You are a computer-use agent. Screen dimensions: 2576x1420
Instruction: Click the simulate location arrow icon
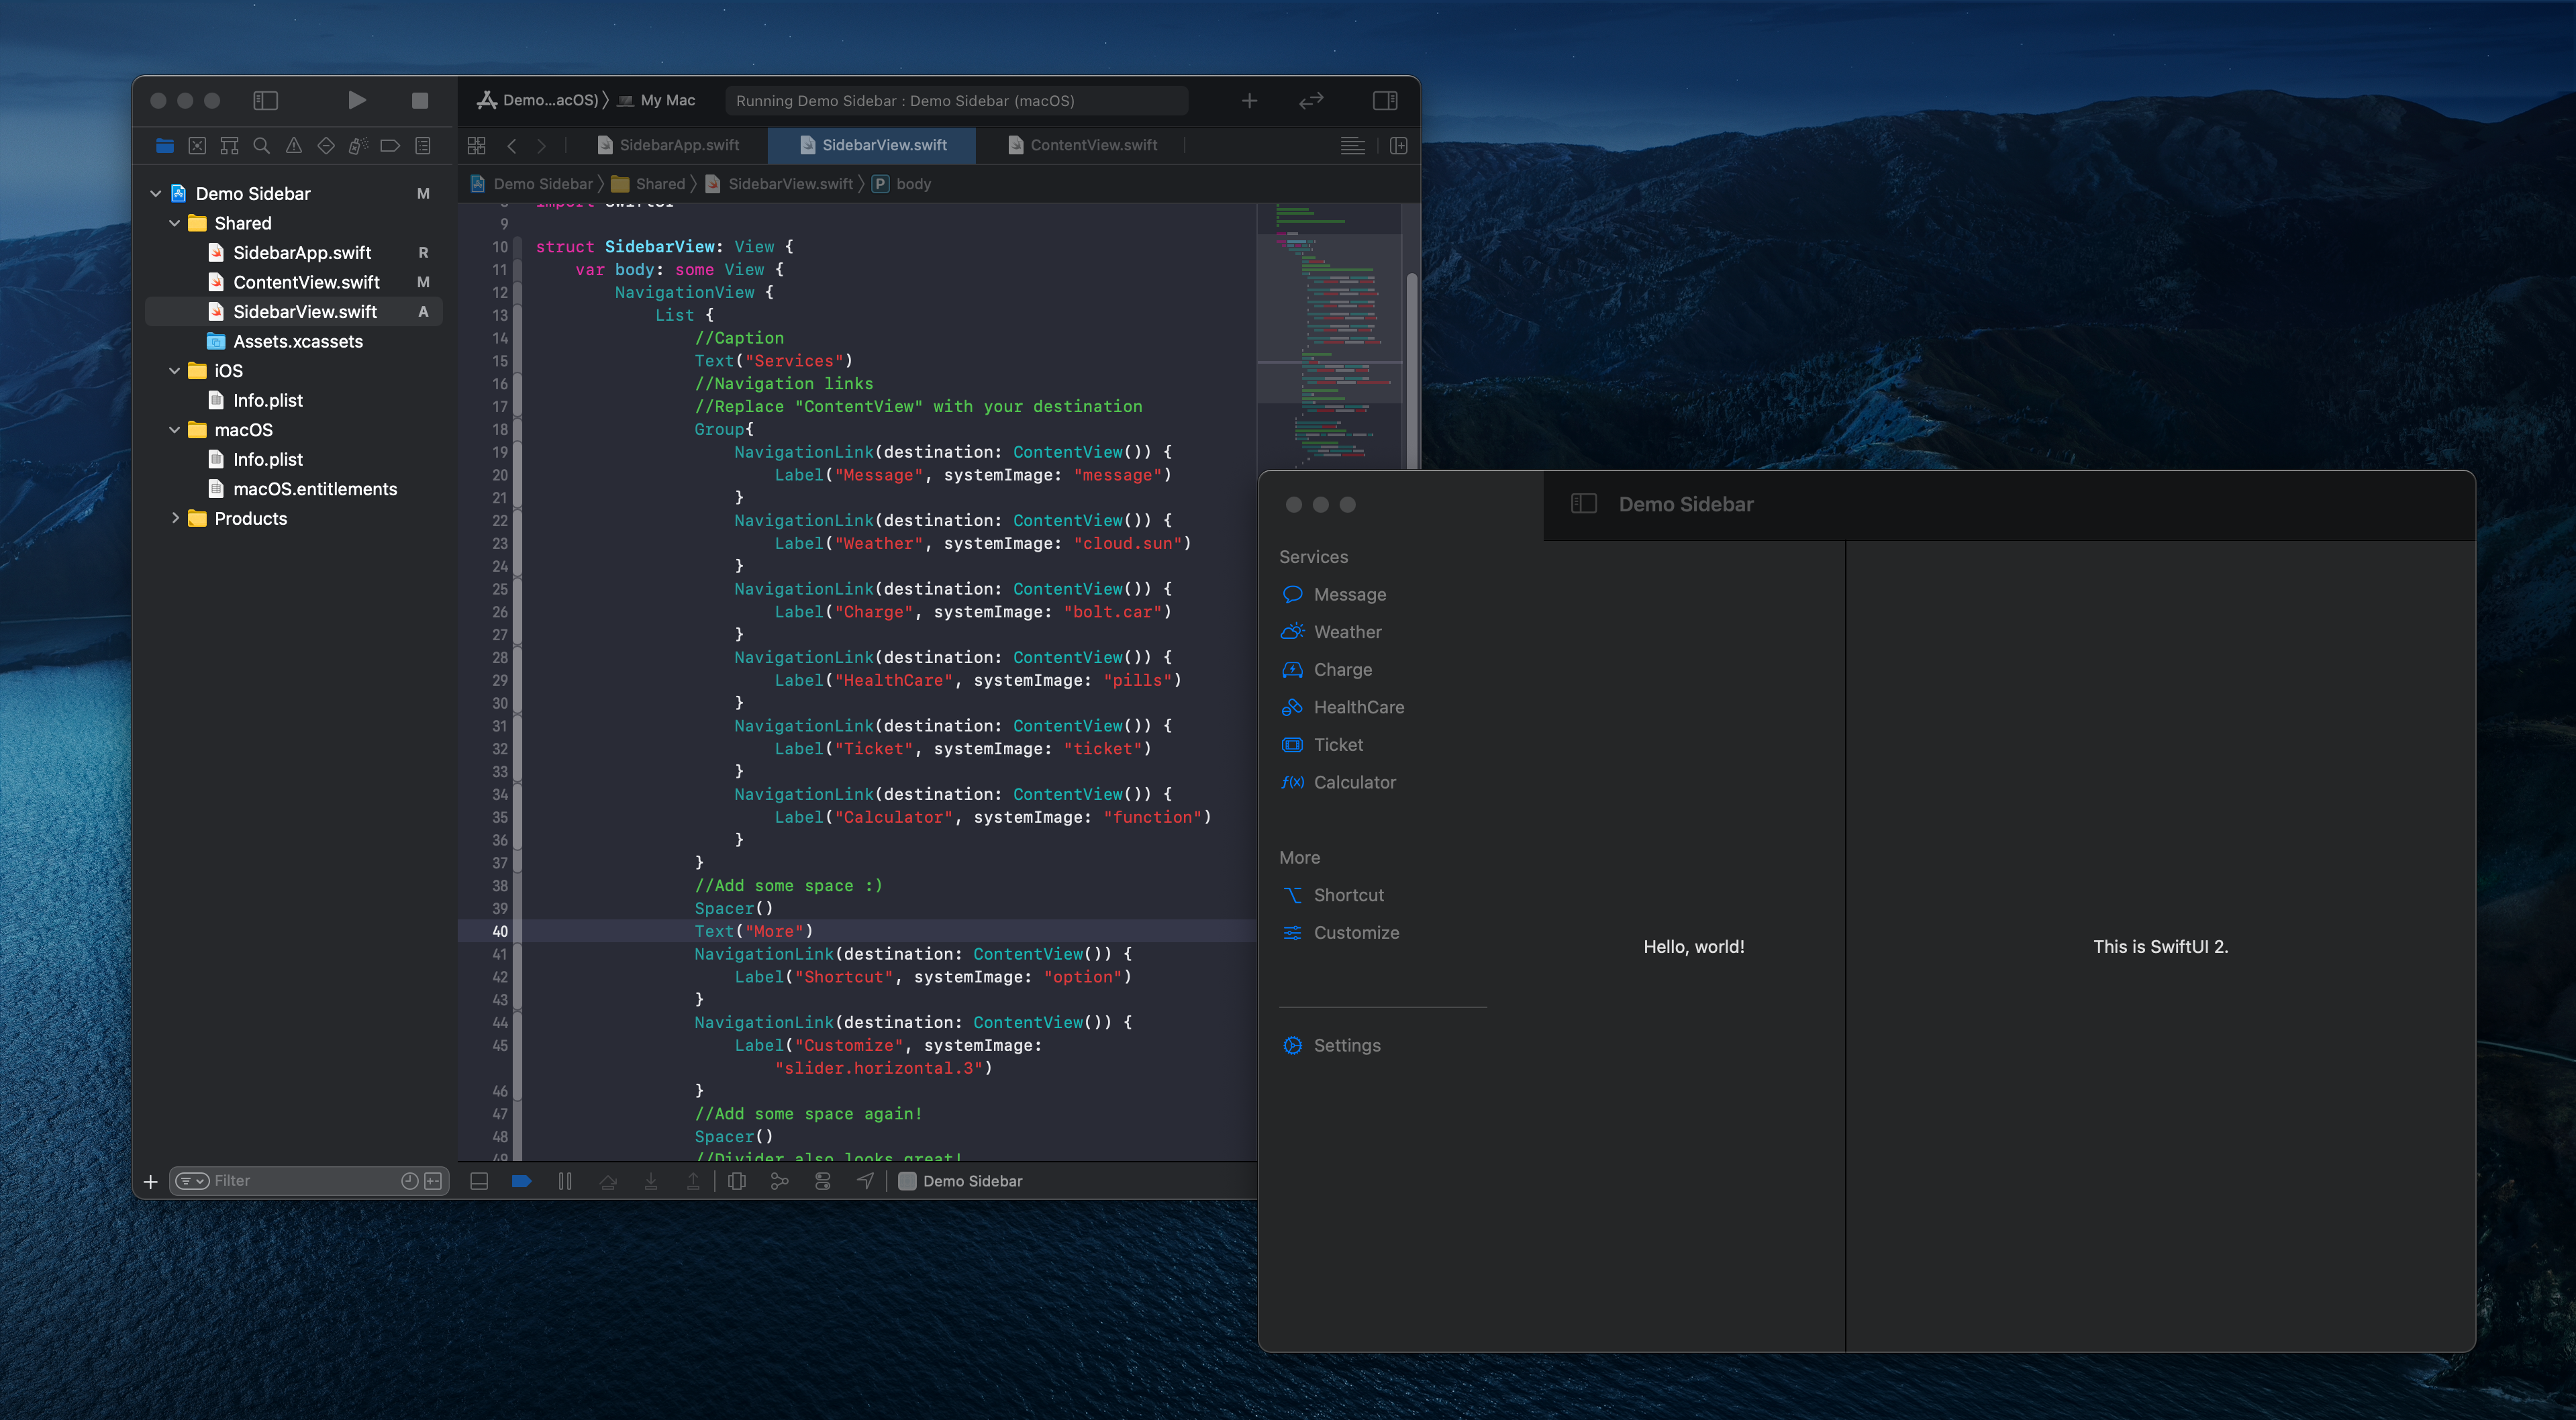(x=865, y=1181)
